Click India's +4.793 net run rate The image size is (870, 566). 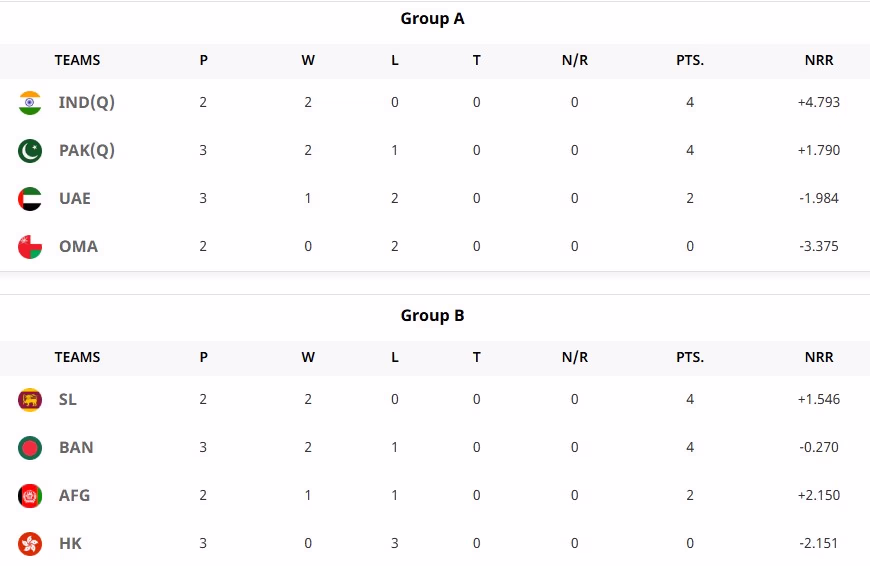point(819,102)
